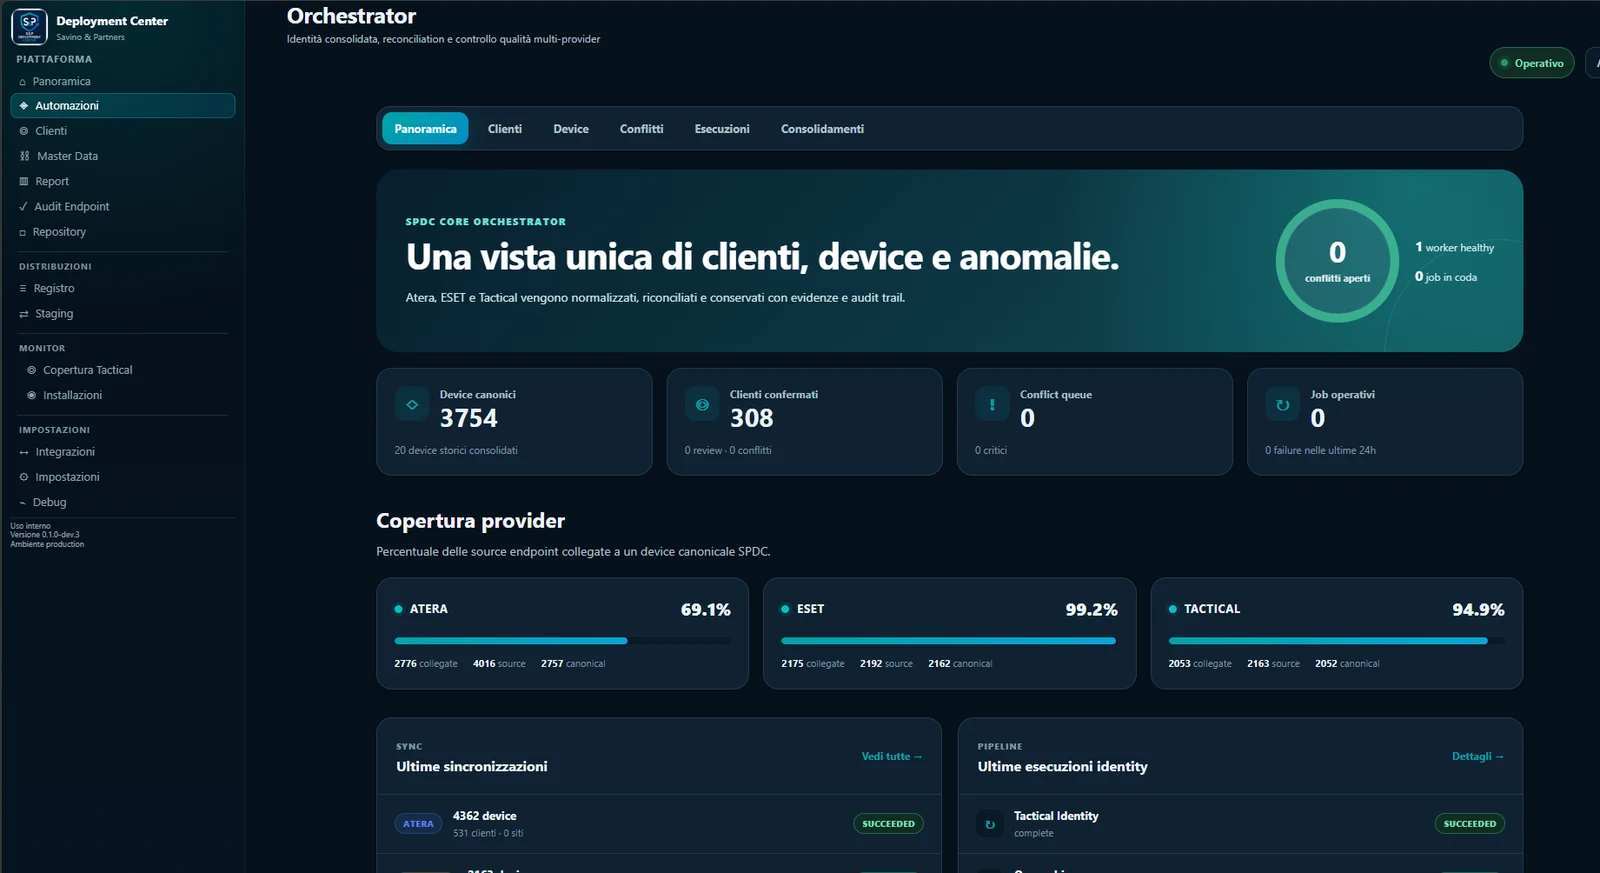1600x873 pixels.
Task: Click SUCCEEDED badge for Tactical Identity
Action: [1470, 824]
